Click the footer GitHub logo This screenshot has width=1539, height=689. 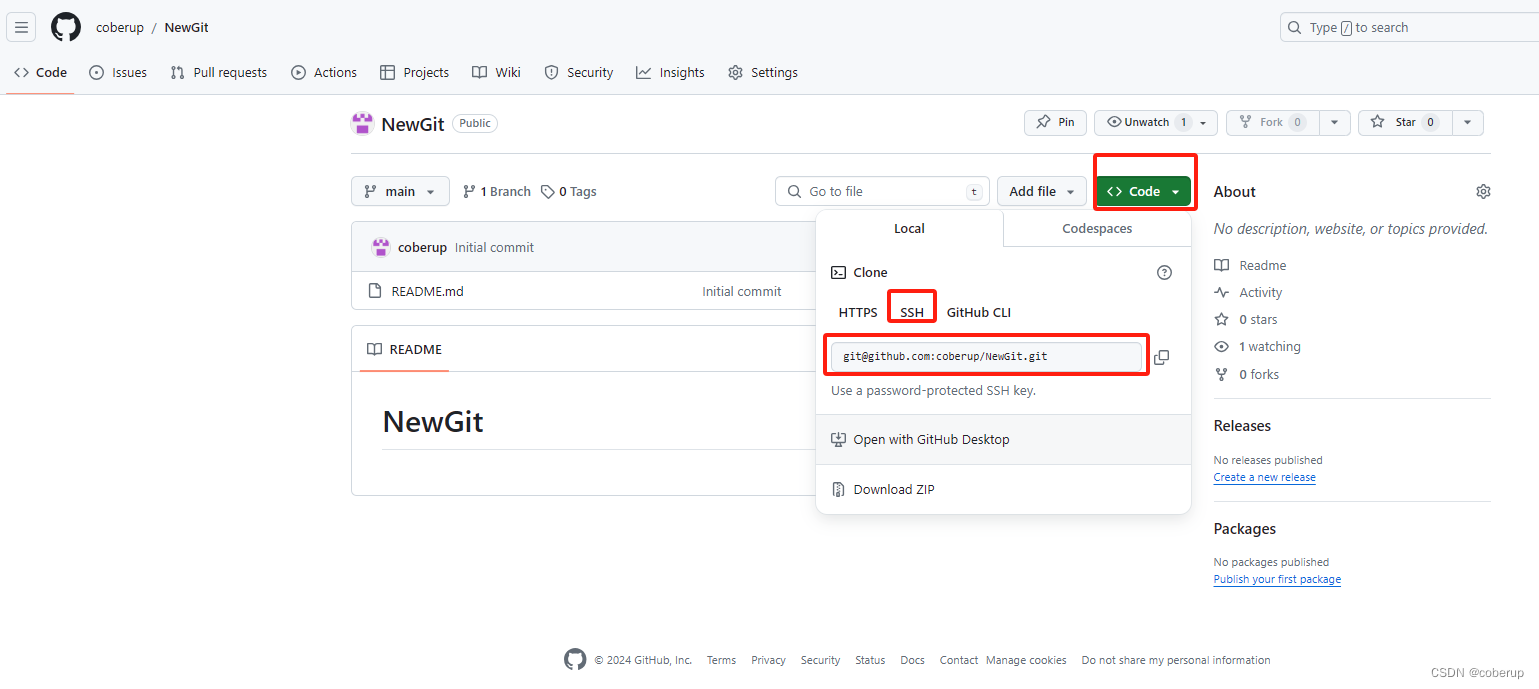coord(575,660)
